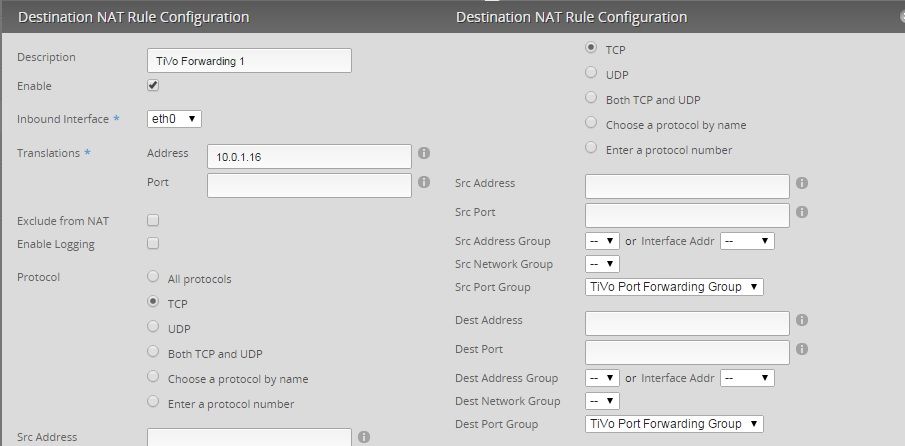
Task: Click into the Dest Port input field
Action: click(687, 352)
